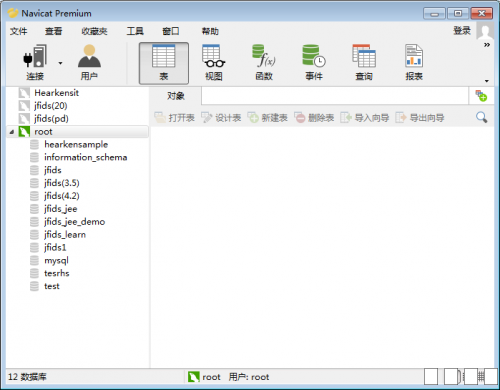
Task: Click the 事件 (Event) clock database icon
Action: [314, 63]
